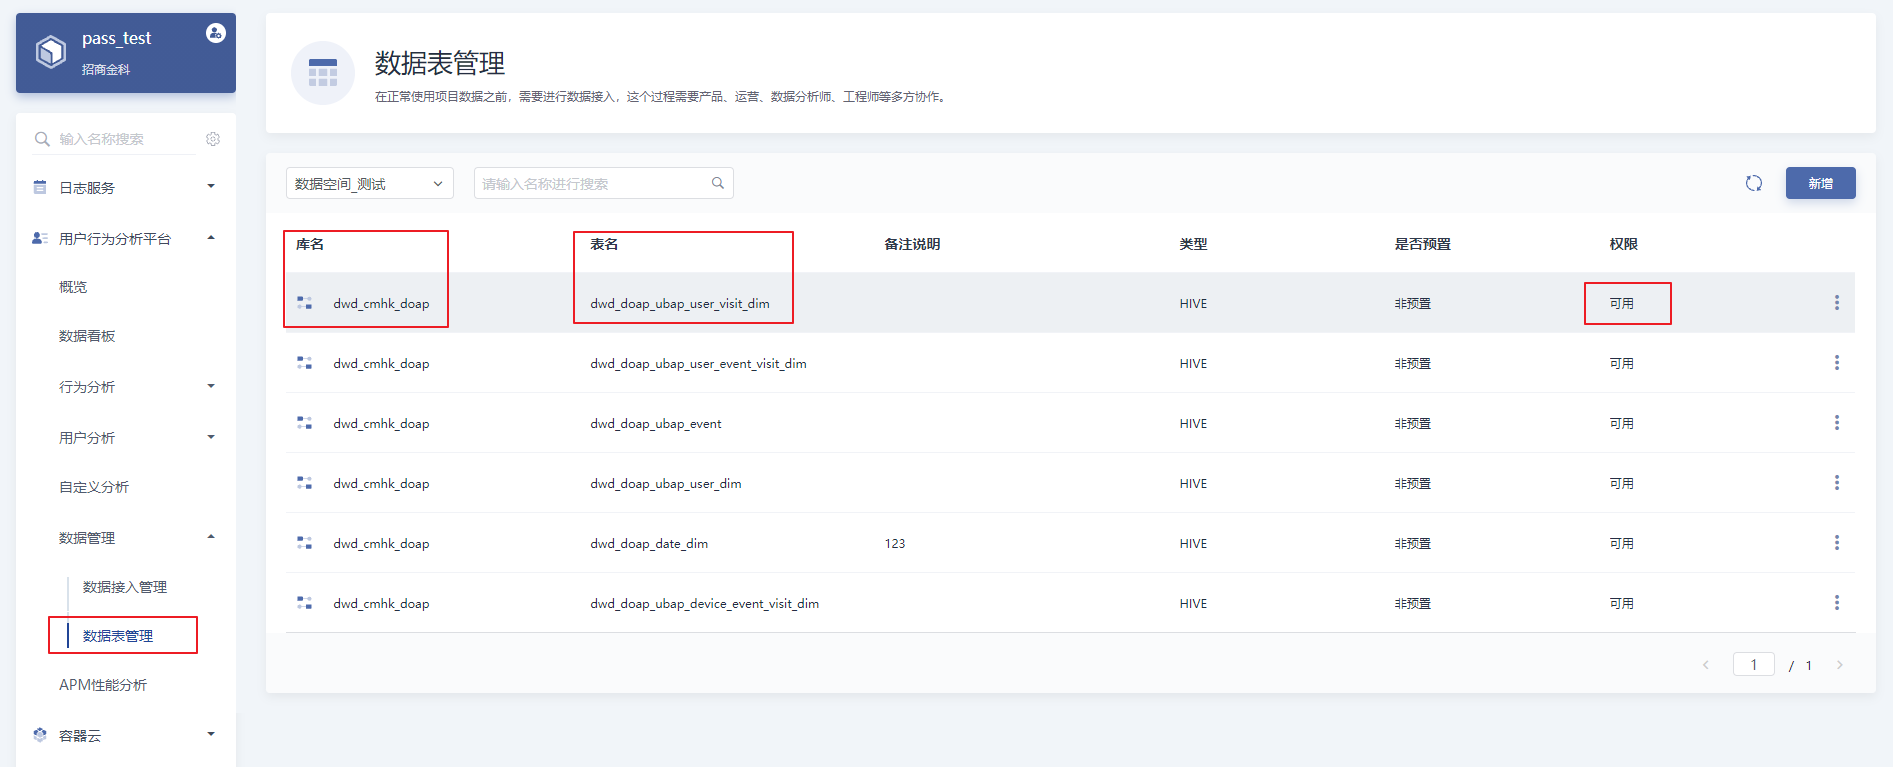Refresh the data table list
Image resolution: width=1893 pixels, height=767 pixels.
(x=1754, y=183)
